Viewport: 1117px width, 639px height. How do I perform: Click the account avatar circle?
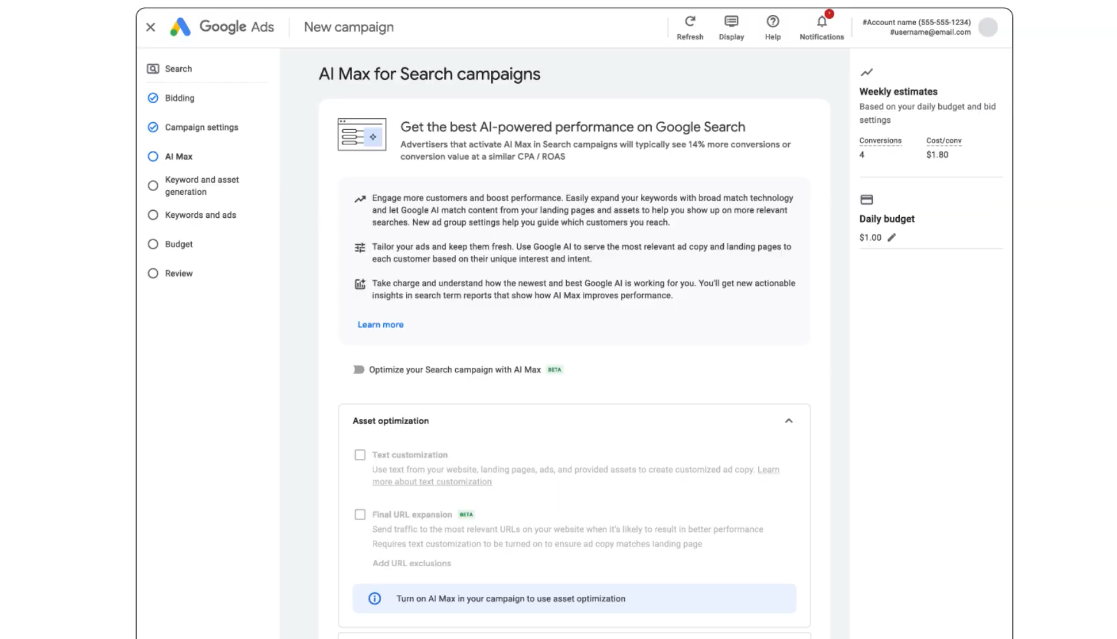[987, 27]
